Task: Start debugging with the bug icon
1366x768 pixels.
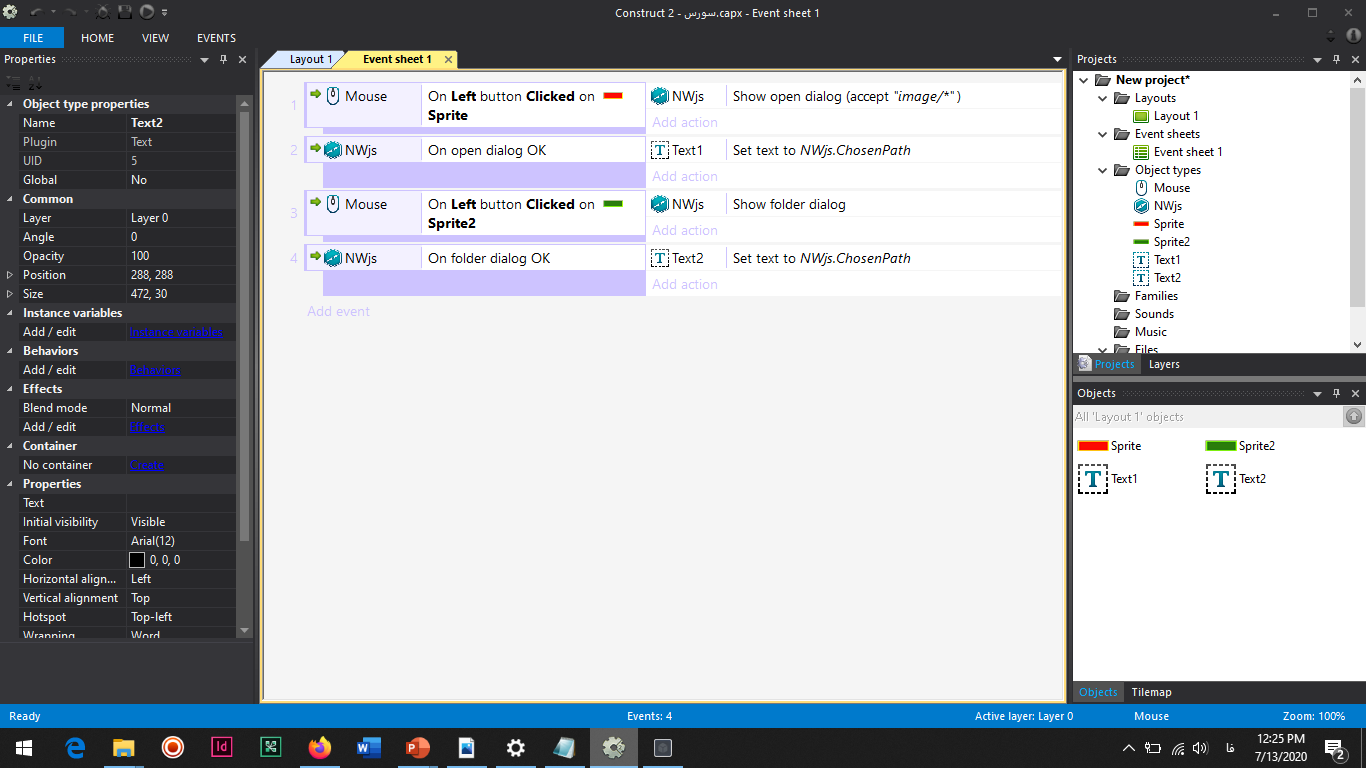Action: pyautogui.click(x=104, y=12)
